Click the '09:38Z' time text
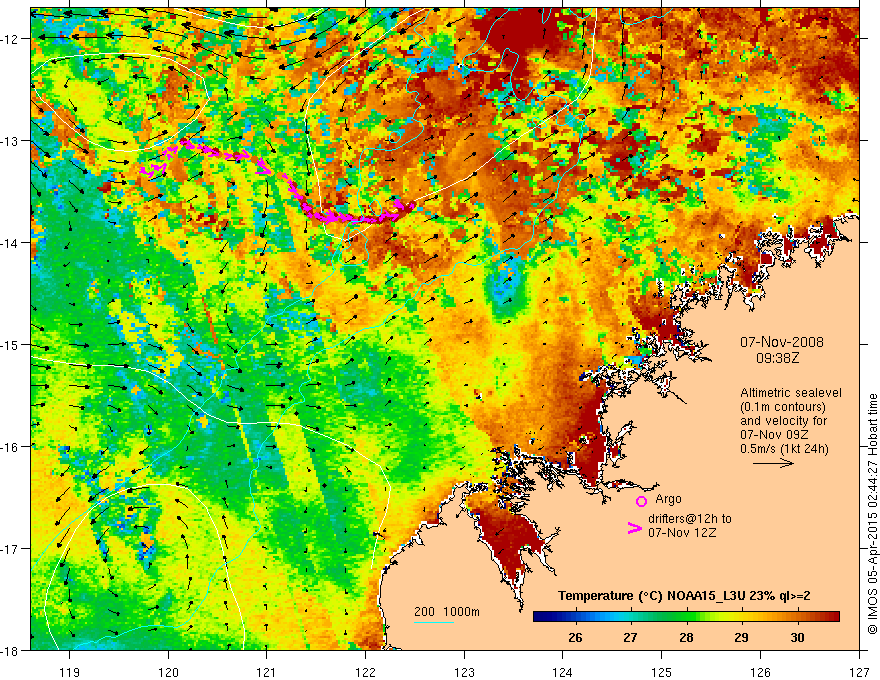The image size is (880, 680). (777, 358)
